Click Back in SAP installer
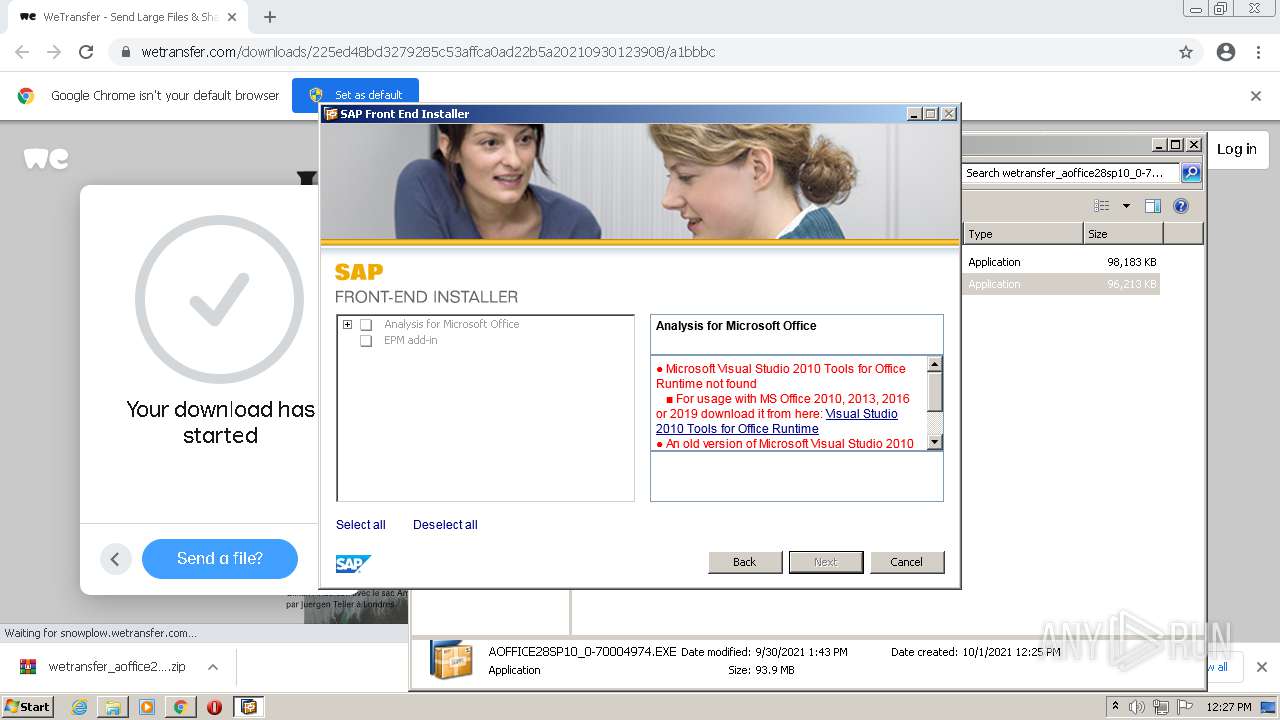This screenshot has width=1280, height=720. 745,562
